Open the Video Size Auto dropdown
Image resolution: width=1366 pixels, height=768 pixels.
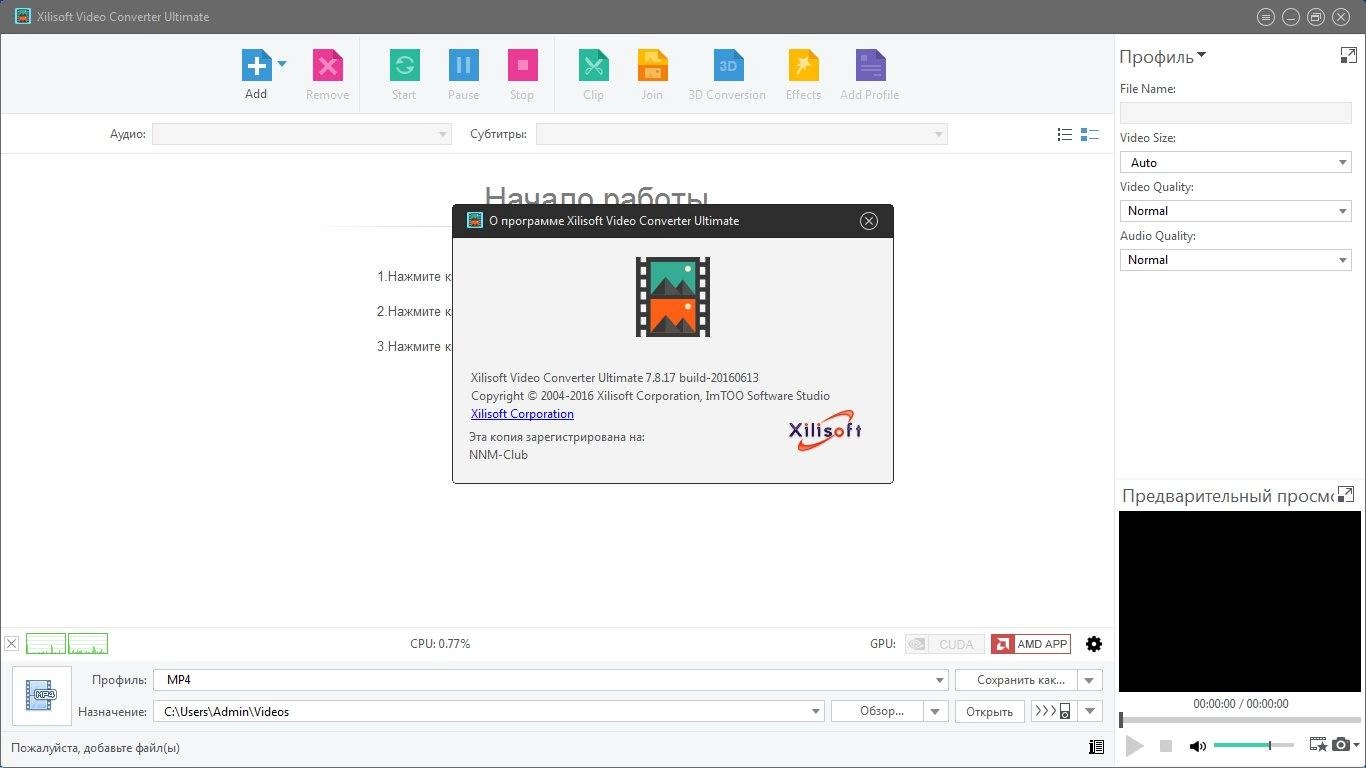(x=1236, y=162)
